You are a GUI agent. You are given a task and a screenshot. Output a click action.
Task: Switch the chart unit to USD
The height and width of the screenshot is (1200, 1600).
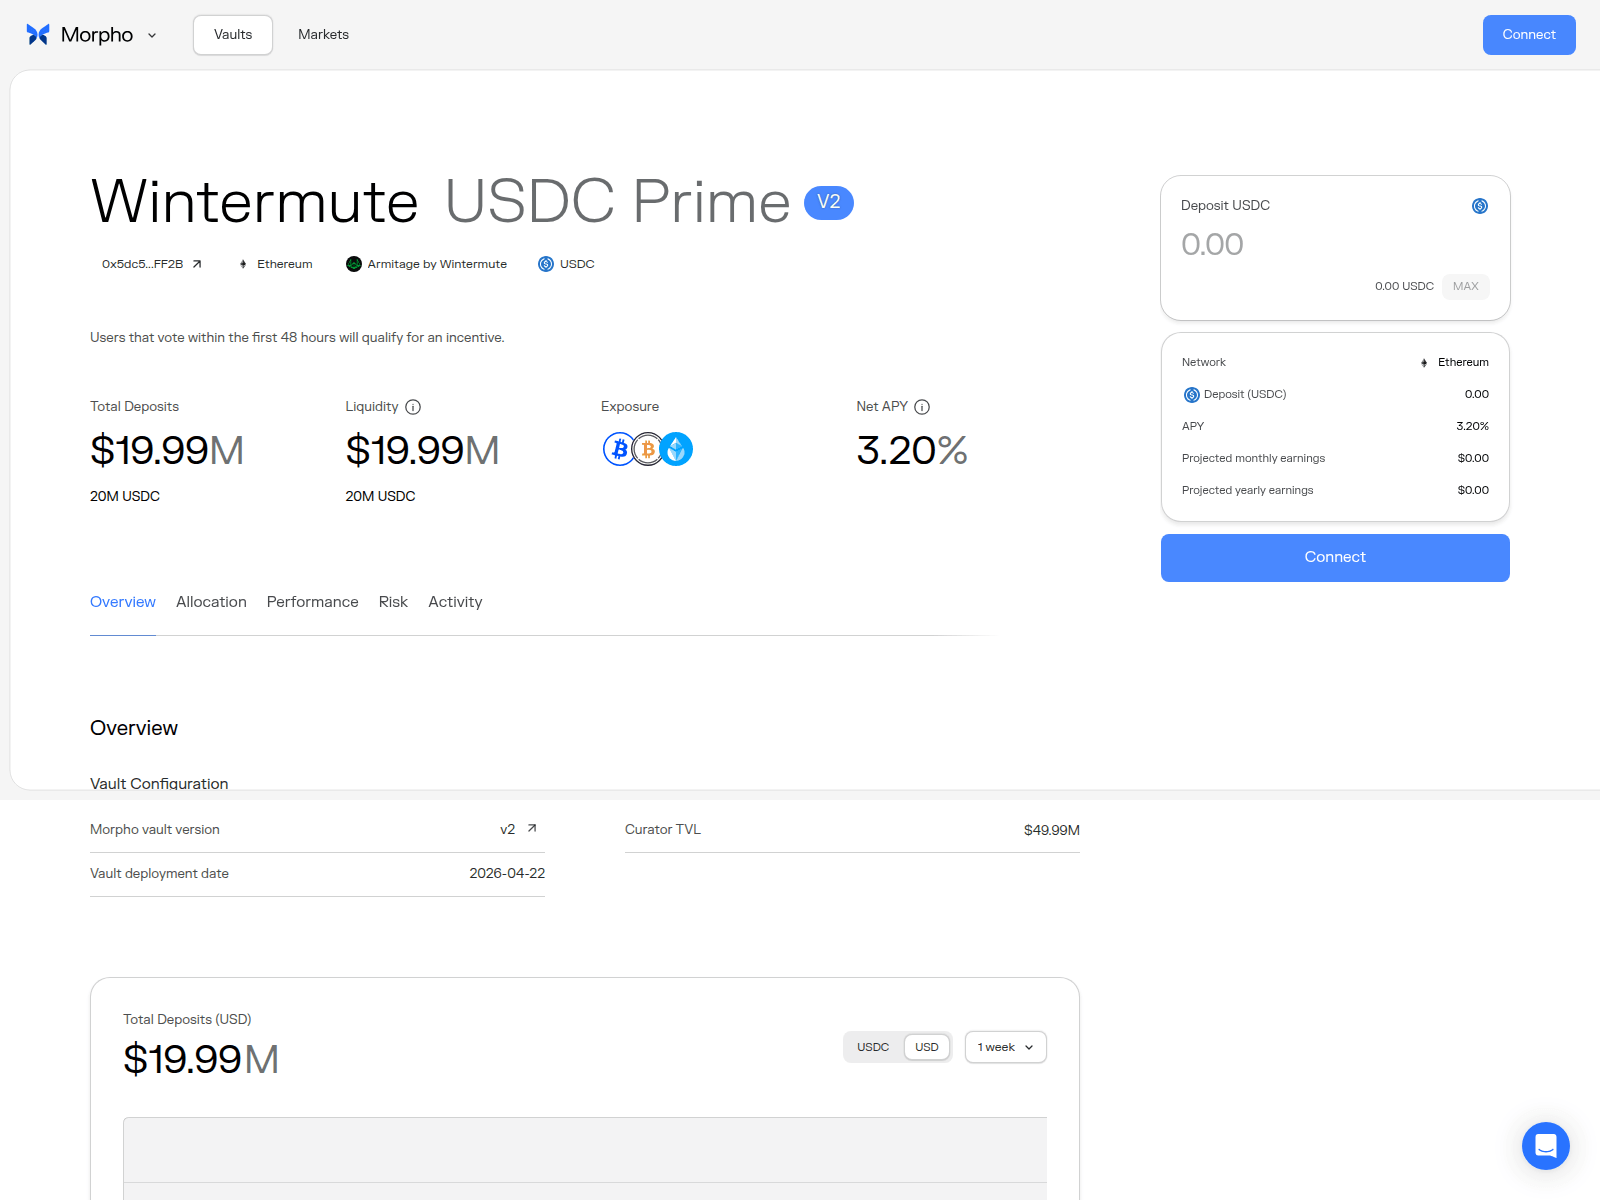click(927, 1047)
